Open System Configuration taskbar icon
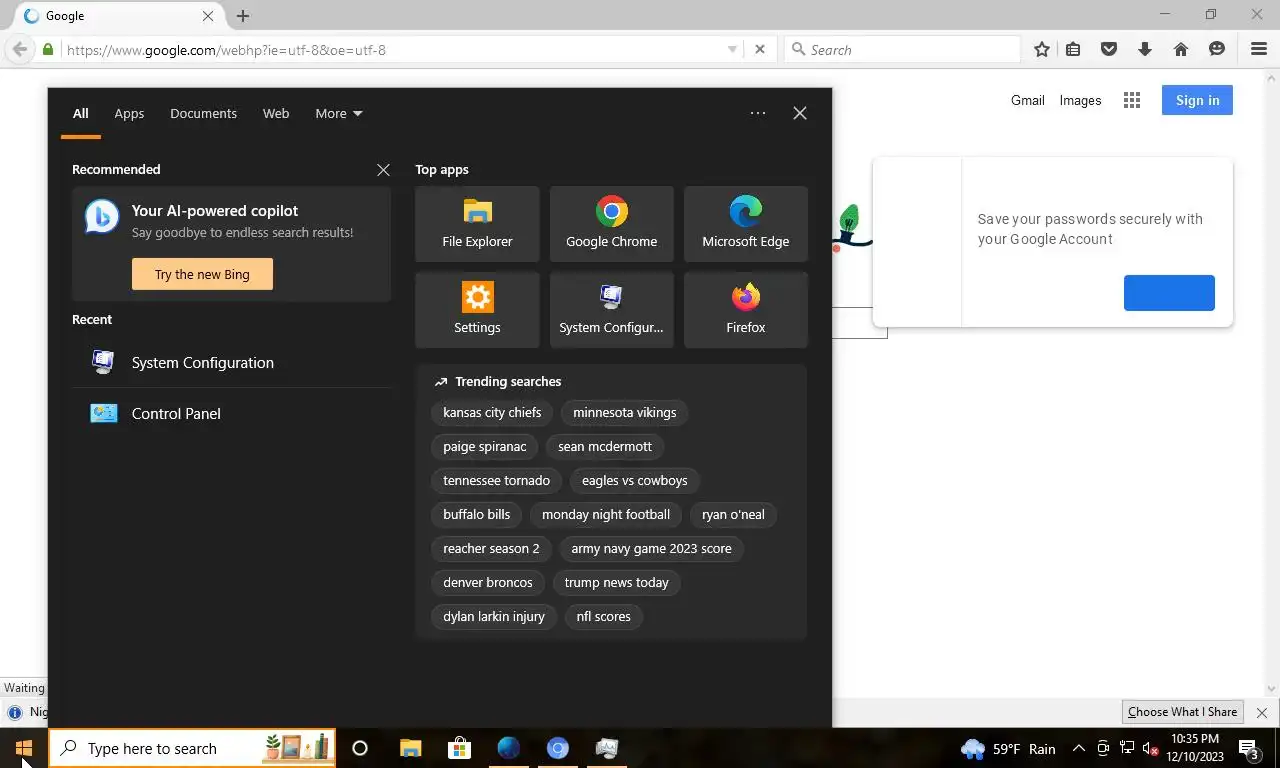The image size is (1280, 768). click(x=606, y=748)
